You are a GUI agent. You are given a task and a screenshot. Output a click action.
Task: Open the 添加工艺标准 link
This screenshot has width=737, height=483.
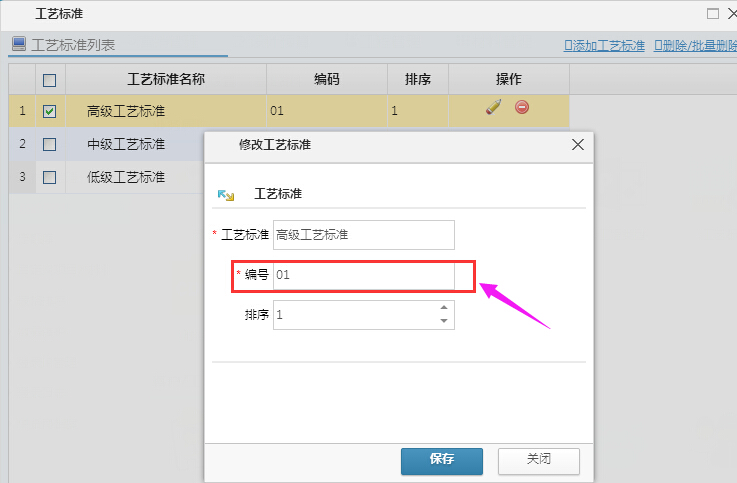coord(605,45)
